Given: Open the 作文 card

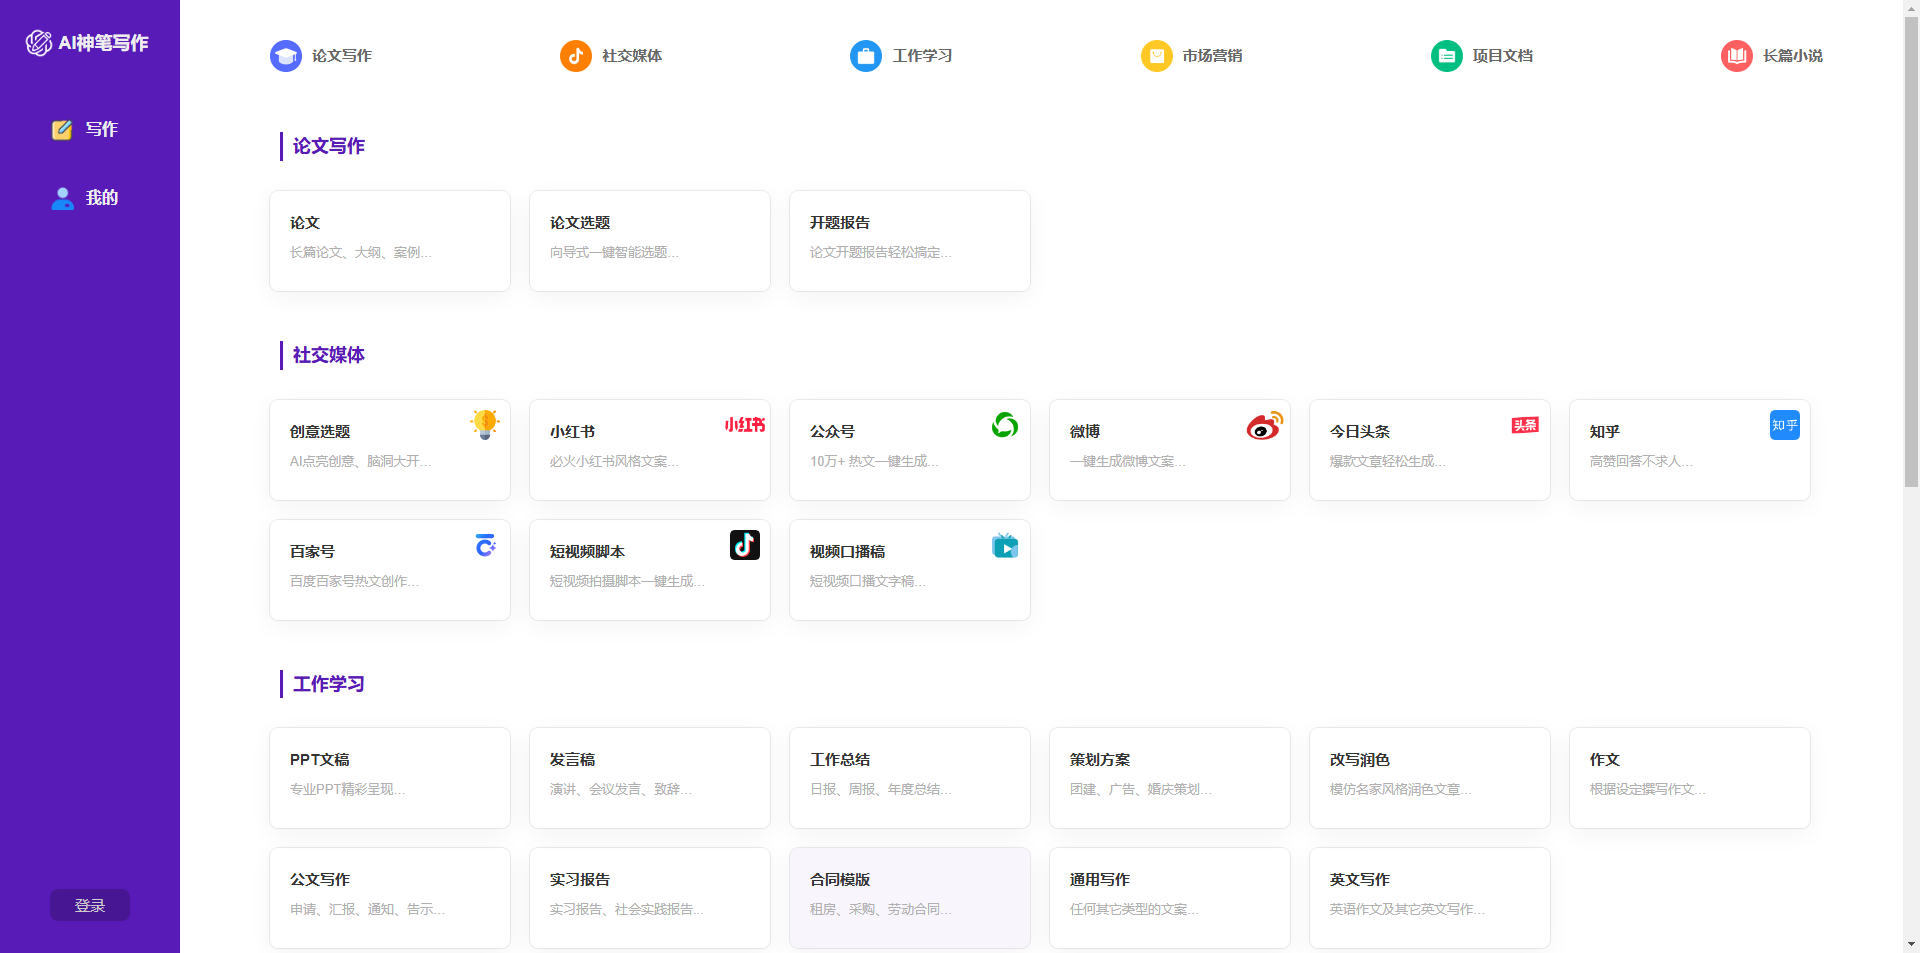Looking at the screenshot, I should click(1690, 778).
